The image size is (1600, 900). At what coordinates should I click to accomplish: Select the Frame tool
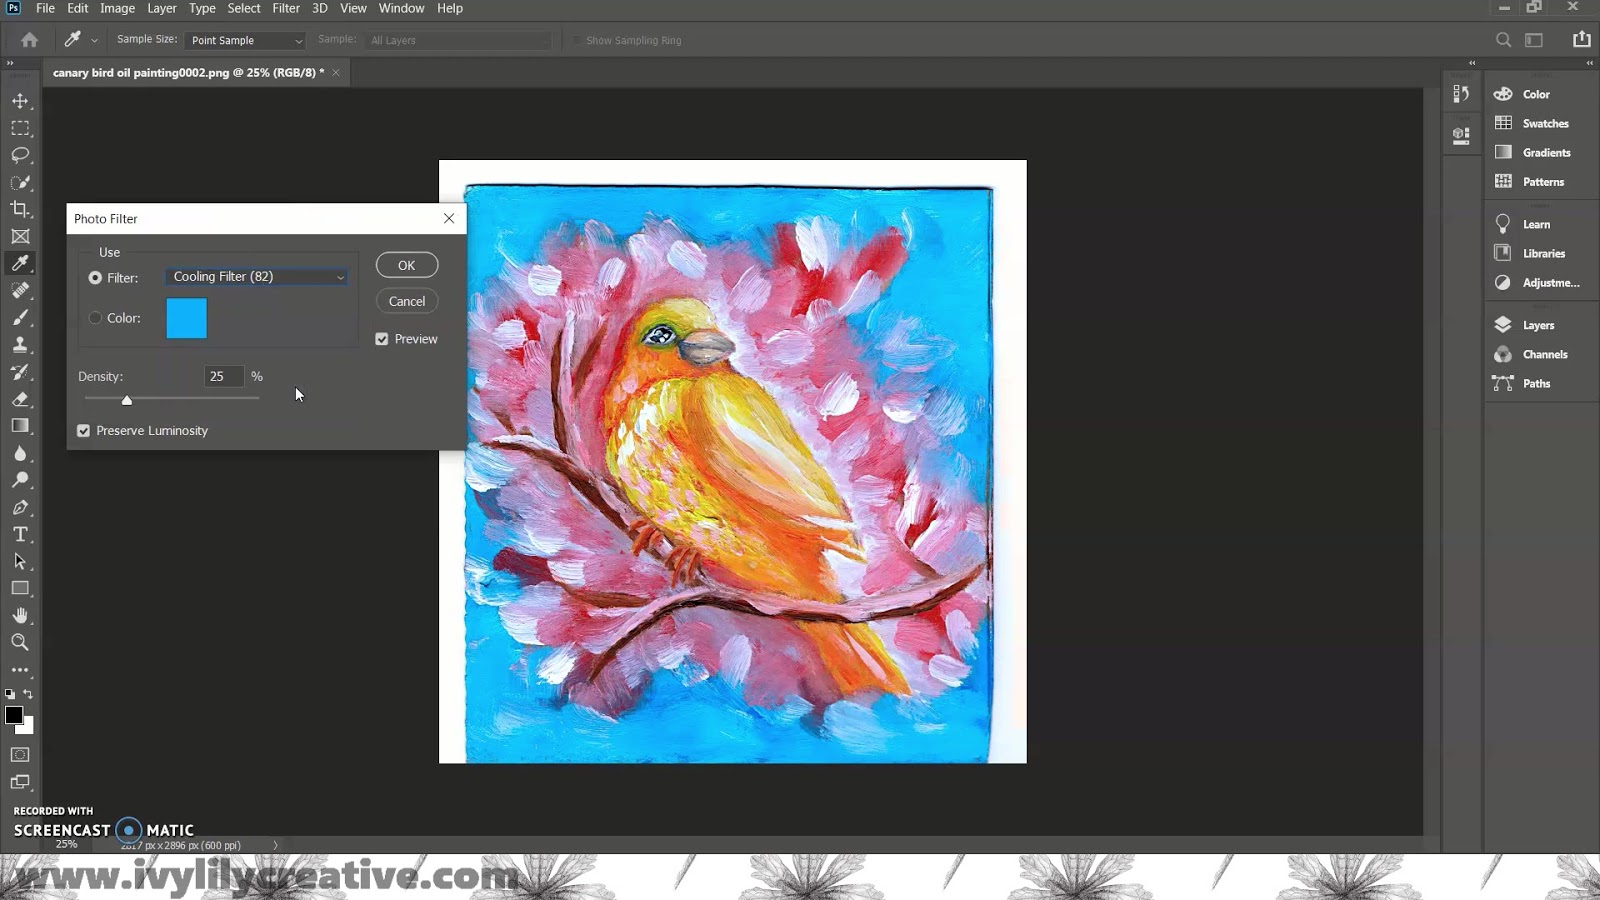click(x=20, y=236)
